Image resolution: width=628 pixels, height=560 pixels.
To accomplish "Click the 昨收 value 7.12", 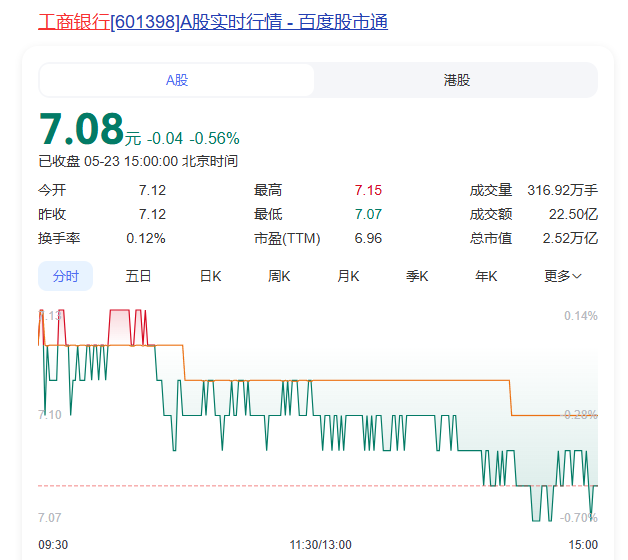I will pyautogui.click(x=152, y=214).
